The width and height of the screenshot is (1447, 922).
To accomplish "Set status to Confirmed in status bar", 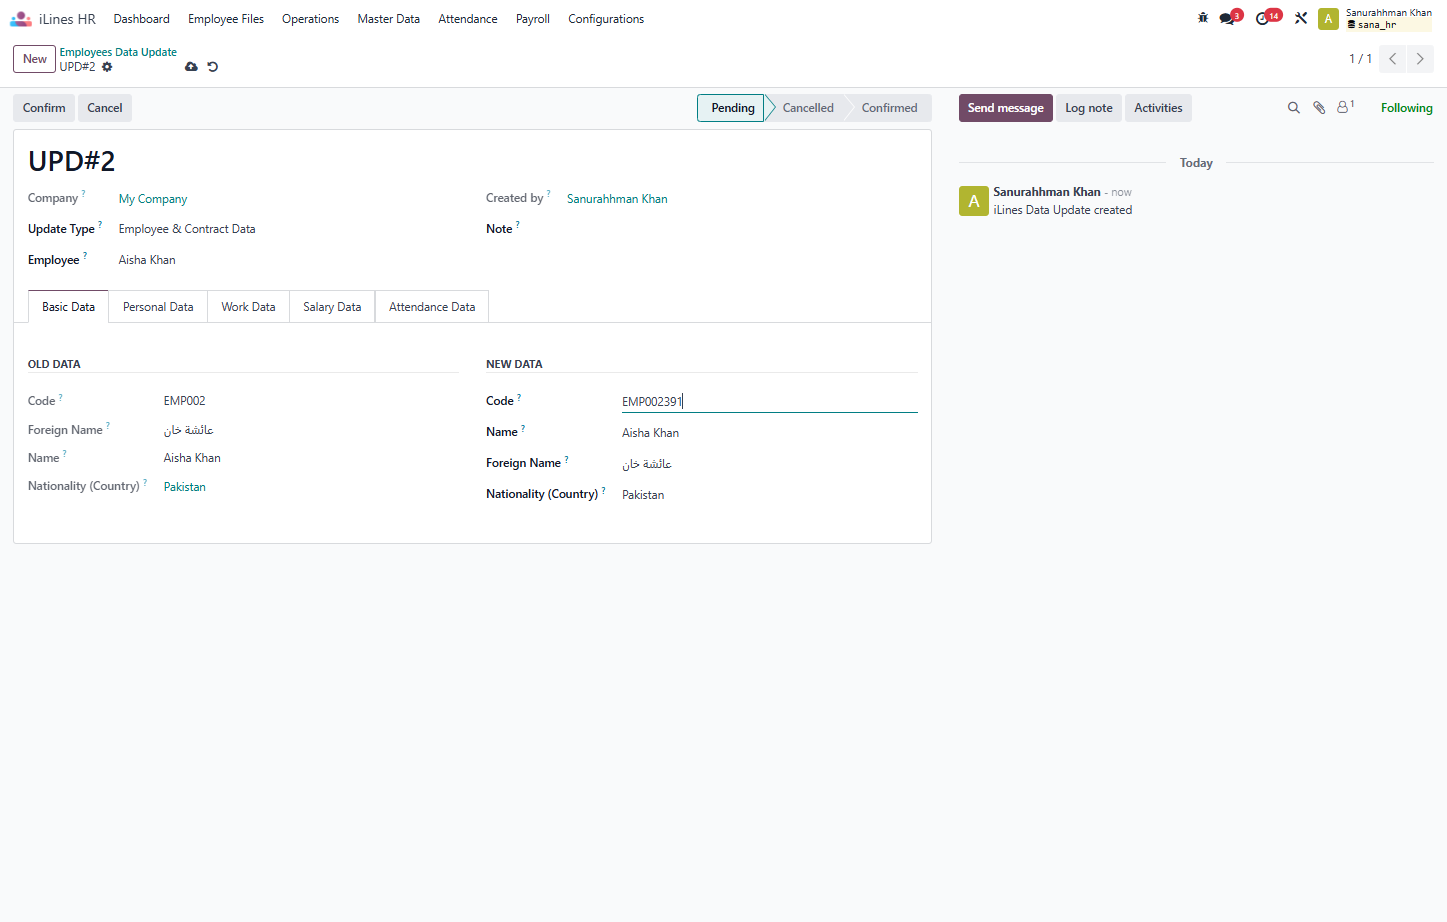I will pos(890,108).
